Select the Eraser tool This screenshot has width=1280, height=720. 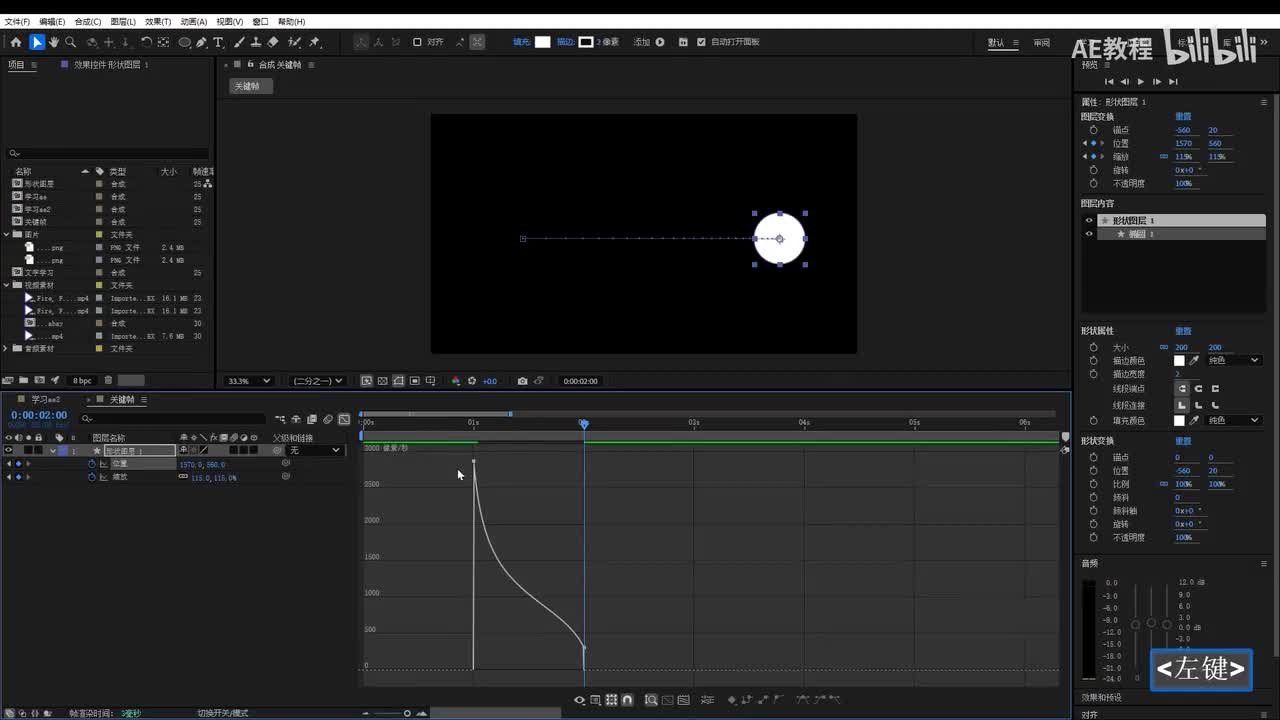273,42
